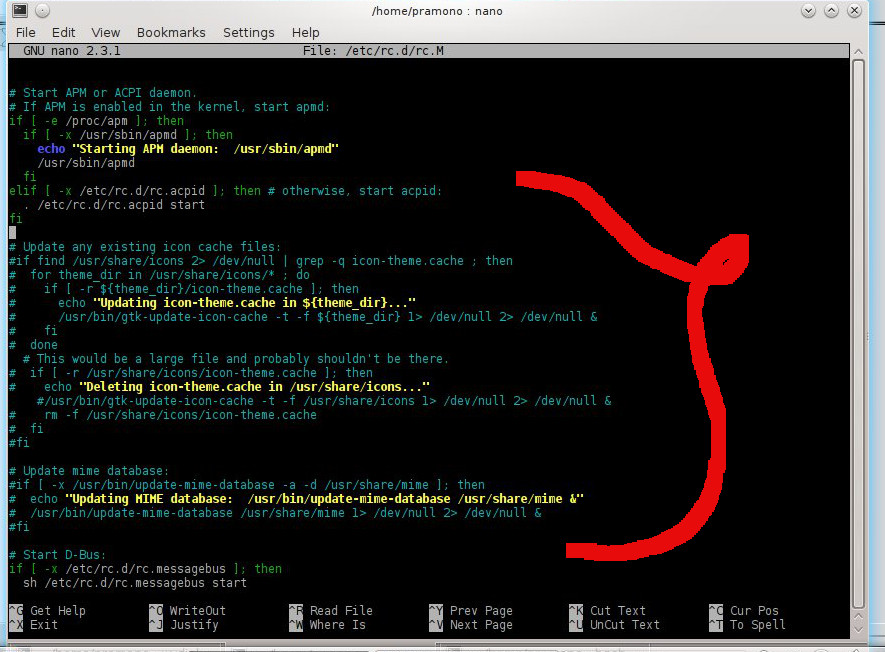Click the 'GNU nano 2.3.1' header text
This screenshot has width=885, height=652.
point(72,51)
